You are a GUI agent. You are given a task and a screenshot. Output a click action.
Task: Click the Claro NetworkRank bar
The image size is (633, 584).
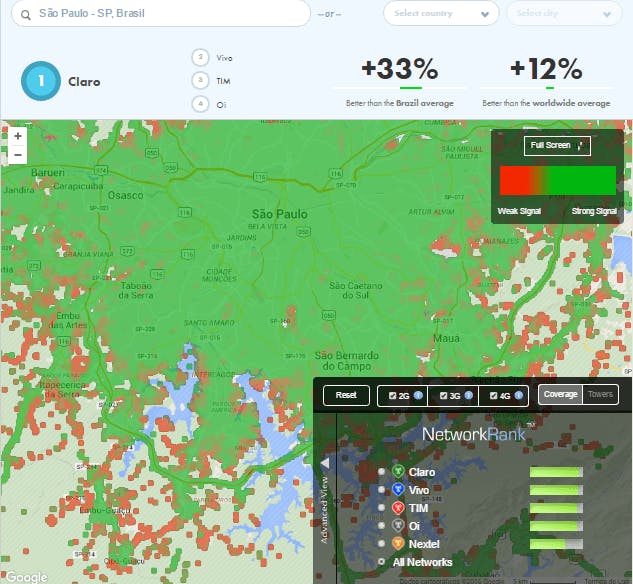(556, 472)
